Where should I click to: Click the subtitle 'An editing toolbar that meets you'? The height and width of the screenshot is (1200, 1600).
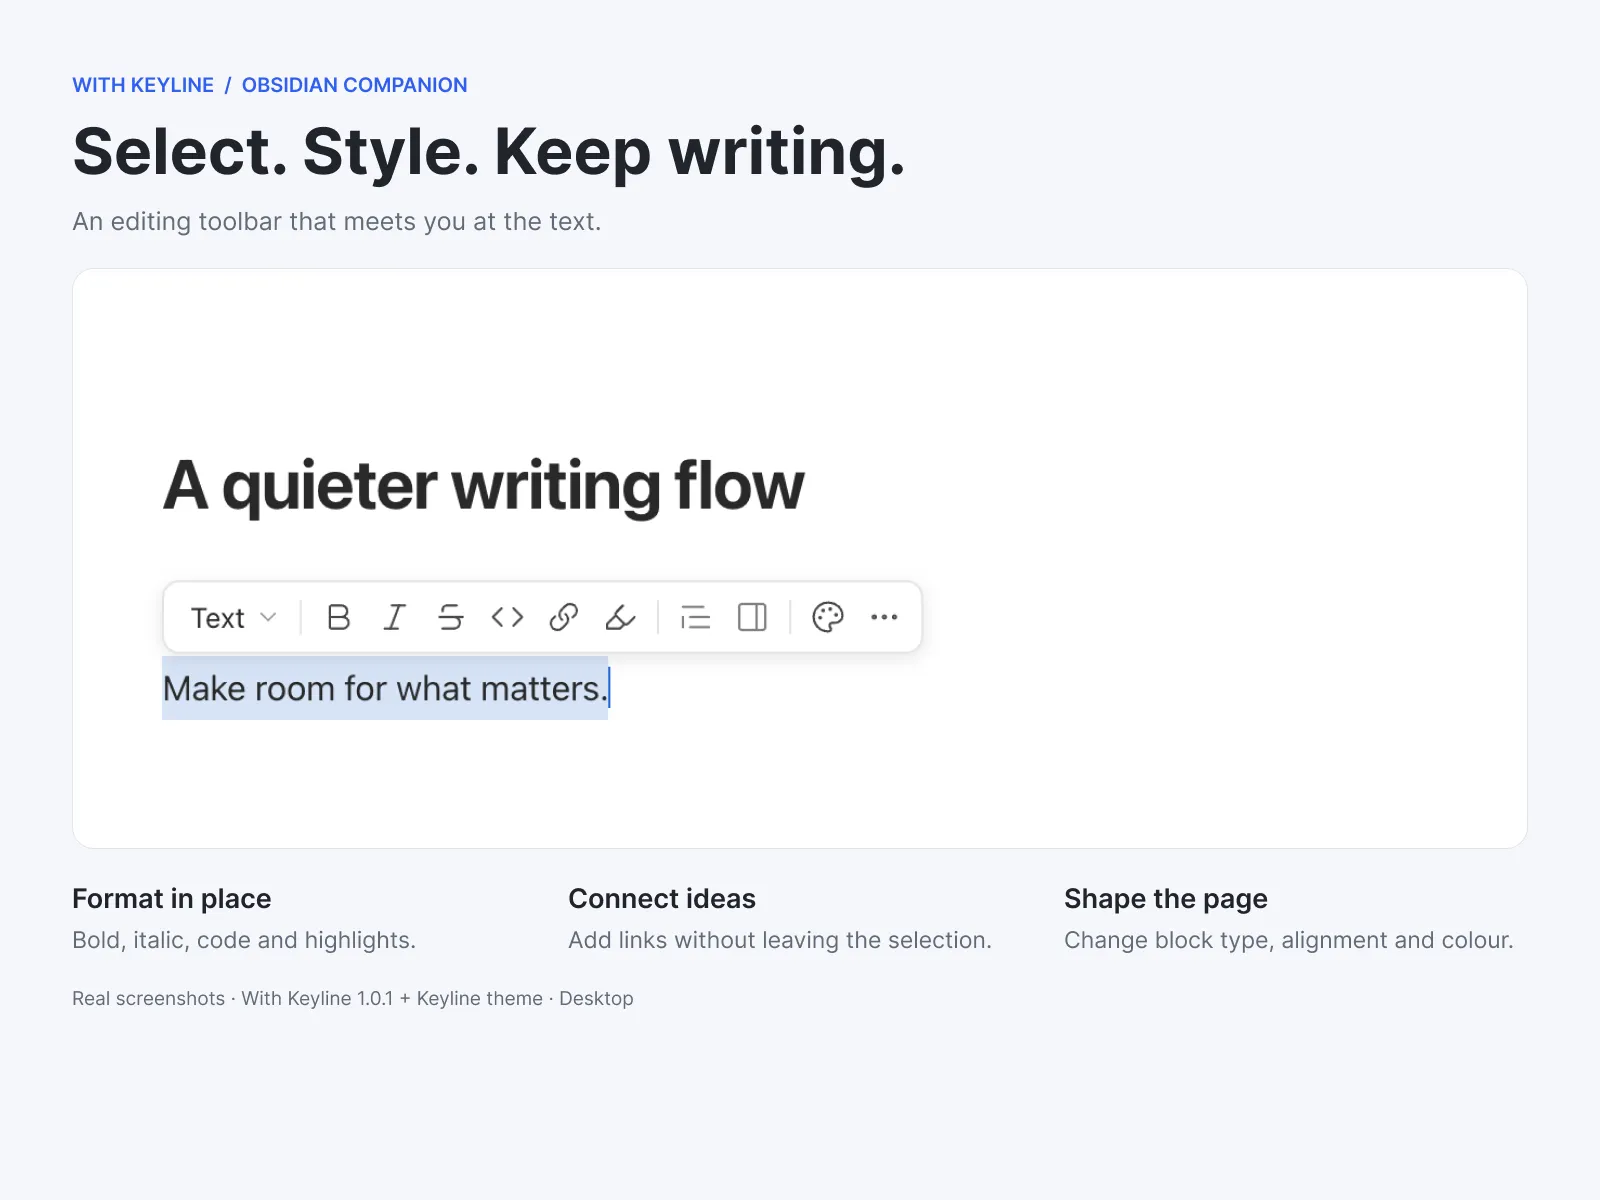[337, 221]
